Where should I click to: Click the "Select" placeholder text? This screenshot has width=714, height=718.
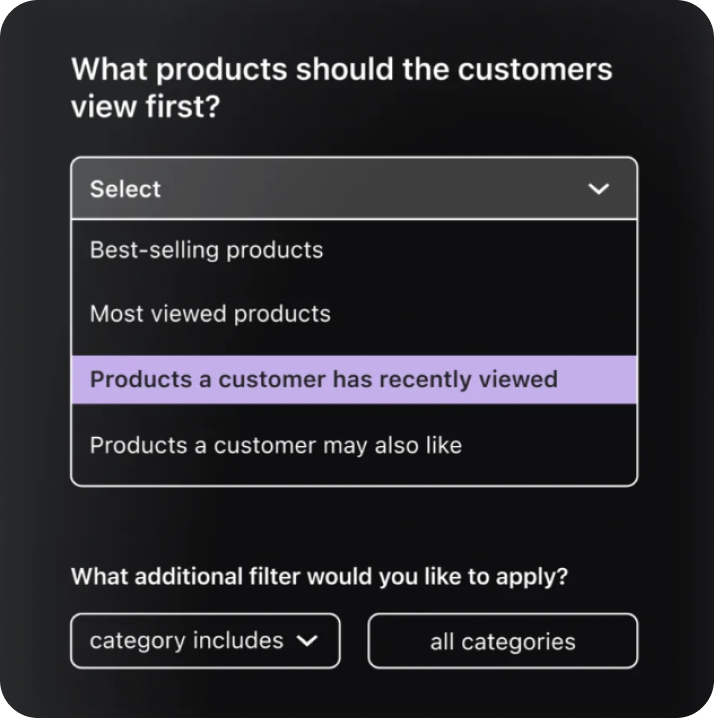pyautogui.click(x=125, y=189)
